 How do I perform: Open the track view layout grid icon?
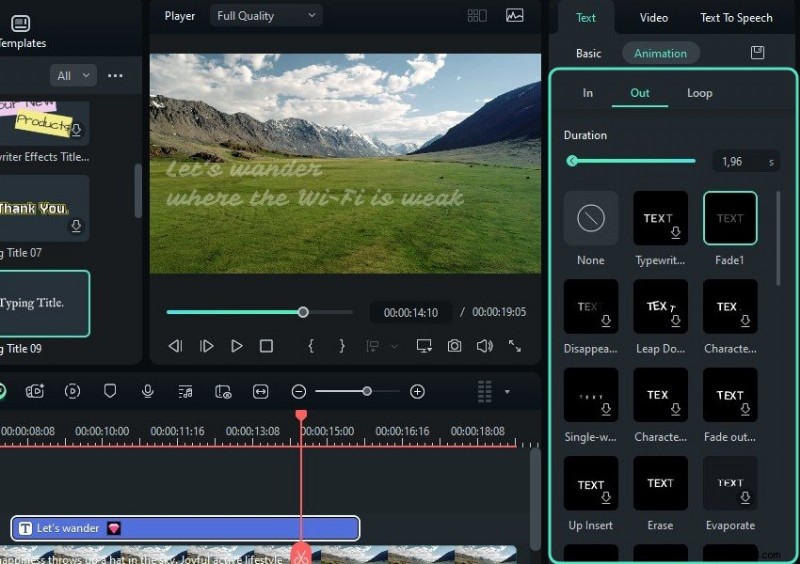click(x=485, y=391)
